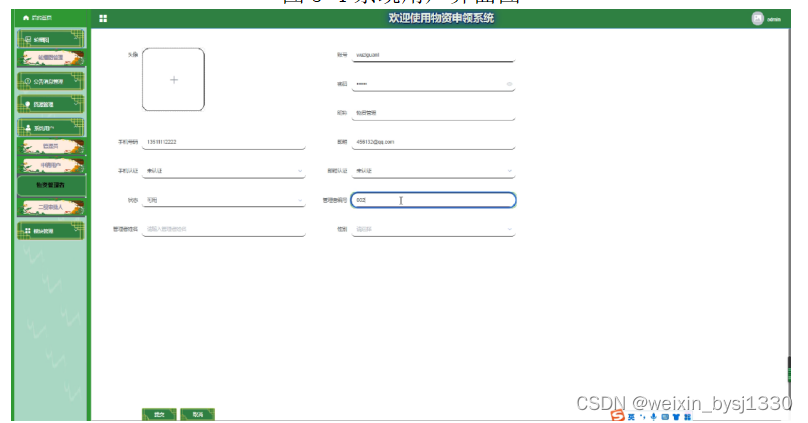
Task: Click the account field containing wuziguan
Action: point(433,55)
